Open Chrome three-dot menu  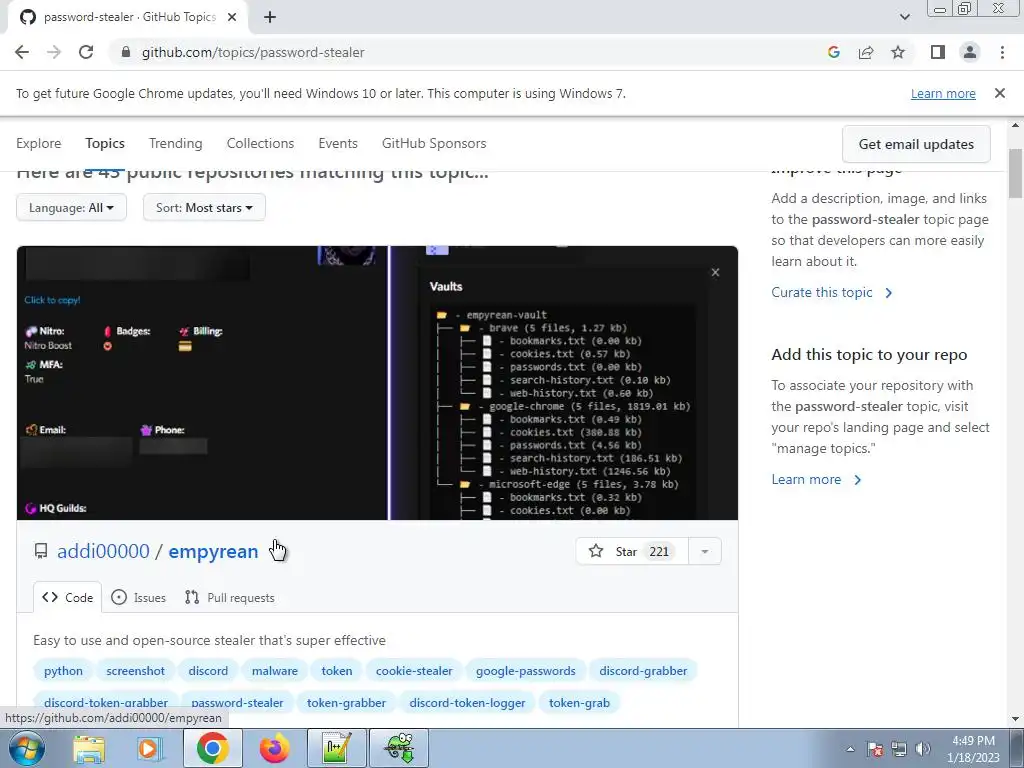[x=1002, y=52]
